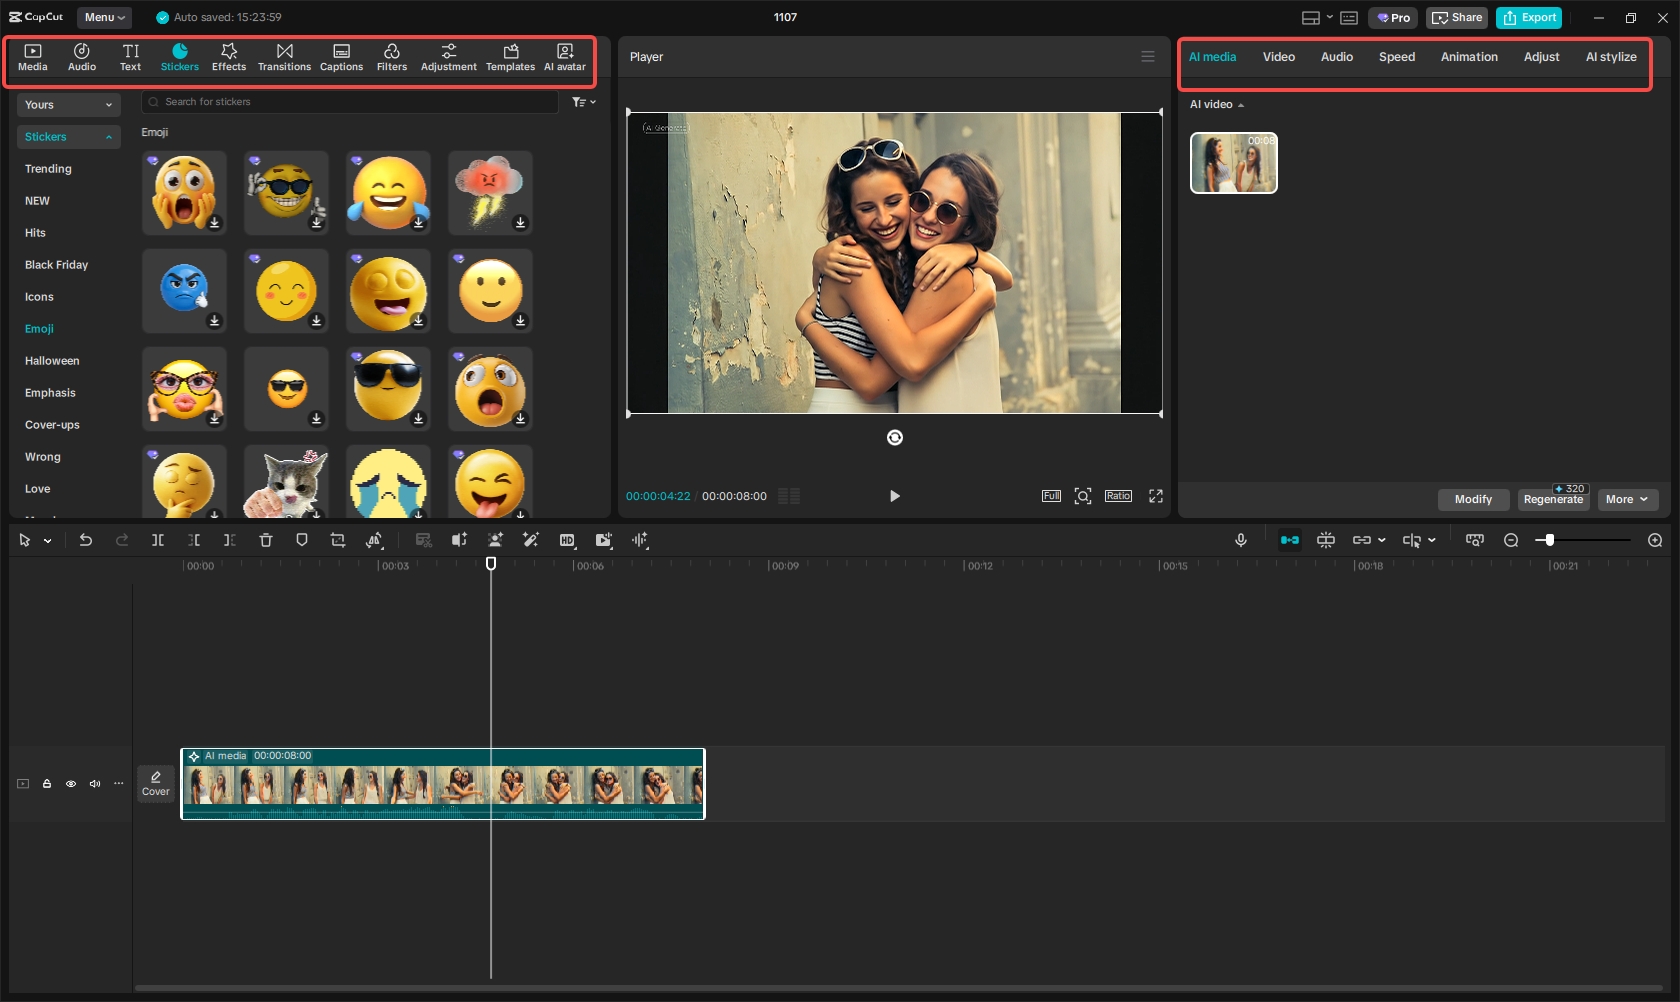This screenshot has height=1002, width=1680.
Task: Select the AI video thumbnail
Action: point(1233,163)
